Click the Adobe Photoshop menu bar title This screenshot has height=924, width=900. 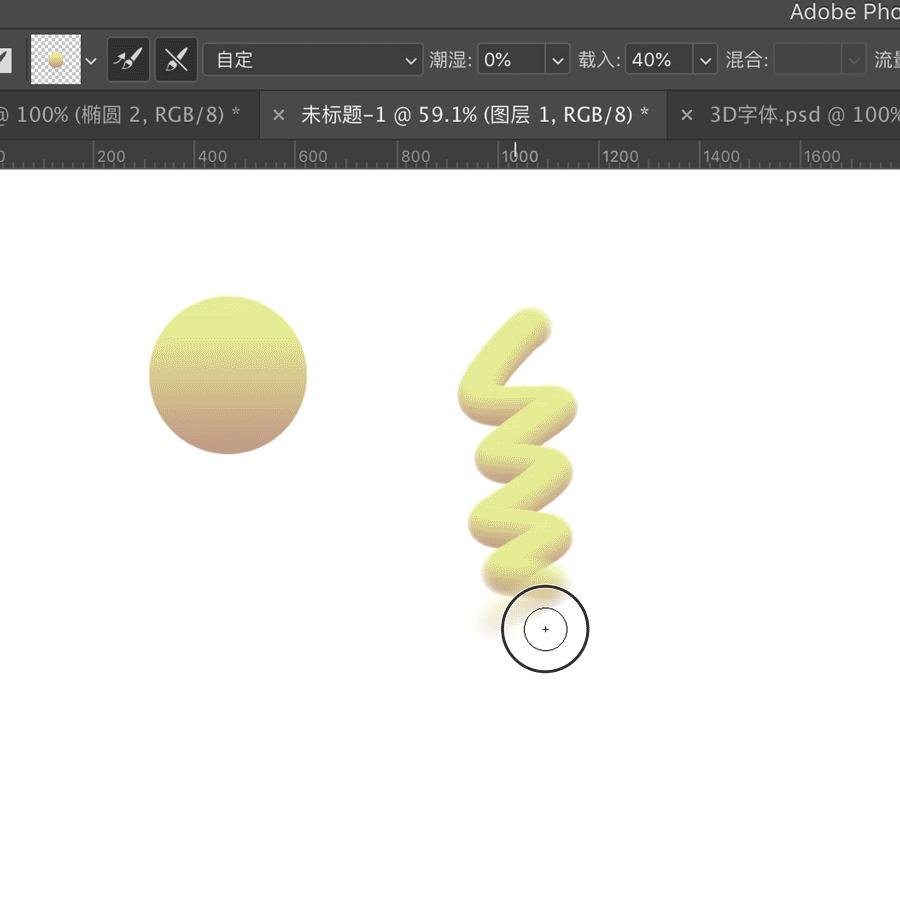(845, 12)
